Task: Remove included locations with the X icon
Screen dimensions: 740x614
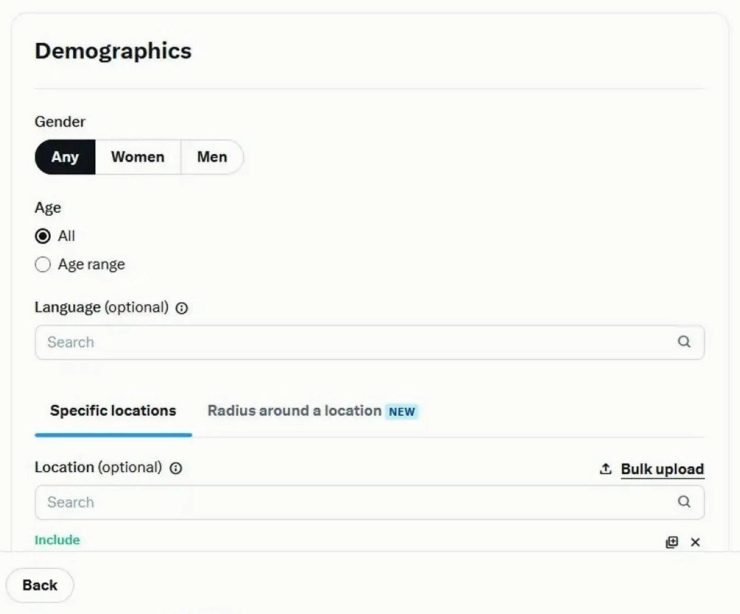Action: [x=695, y=542]
